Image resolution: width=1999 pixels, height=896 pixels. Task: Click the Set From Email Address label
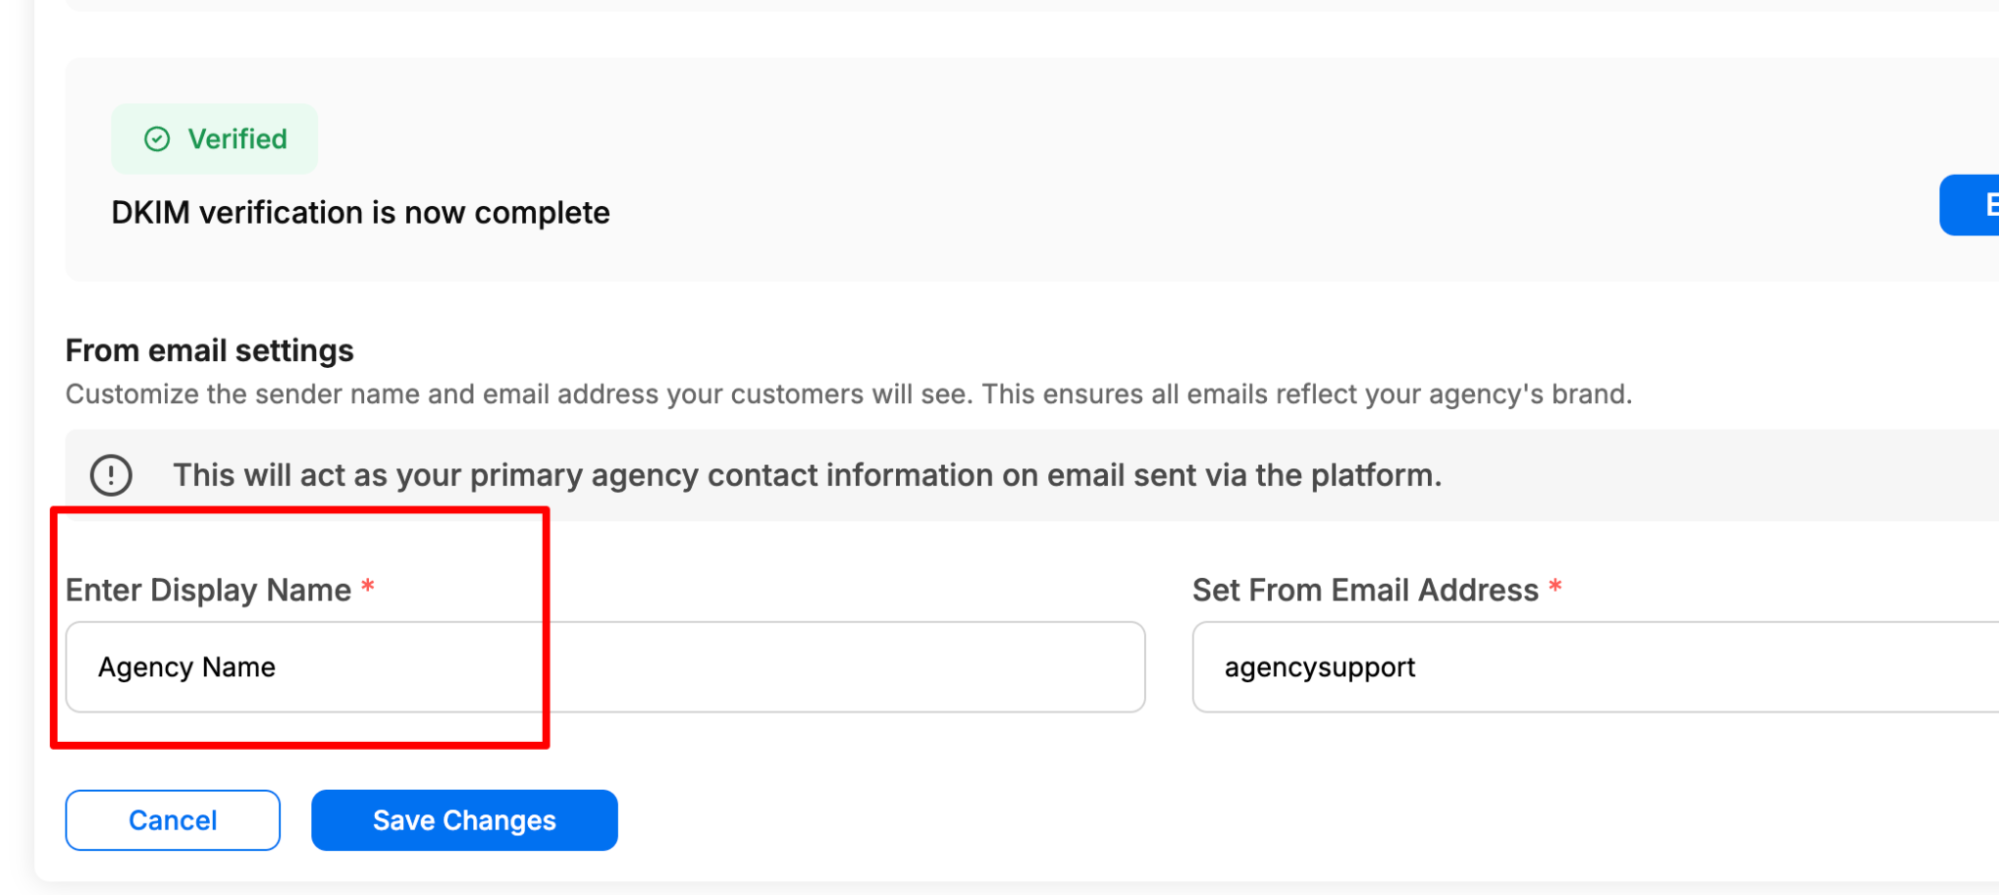tap(1365, 590)
